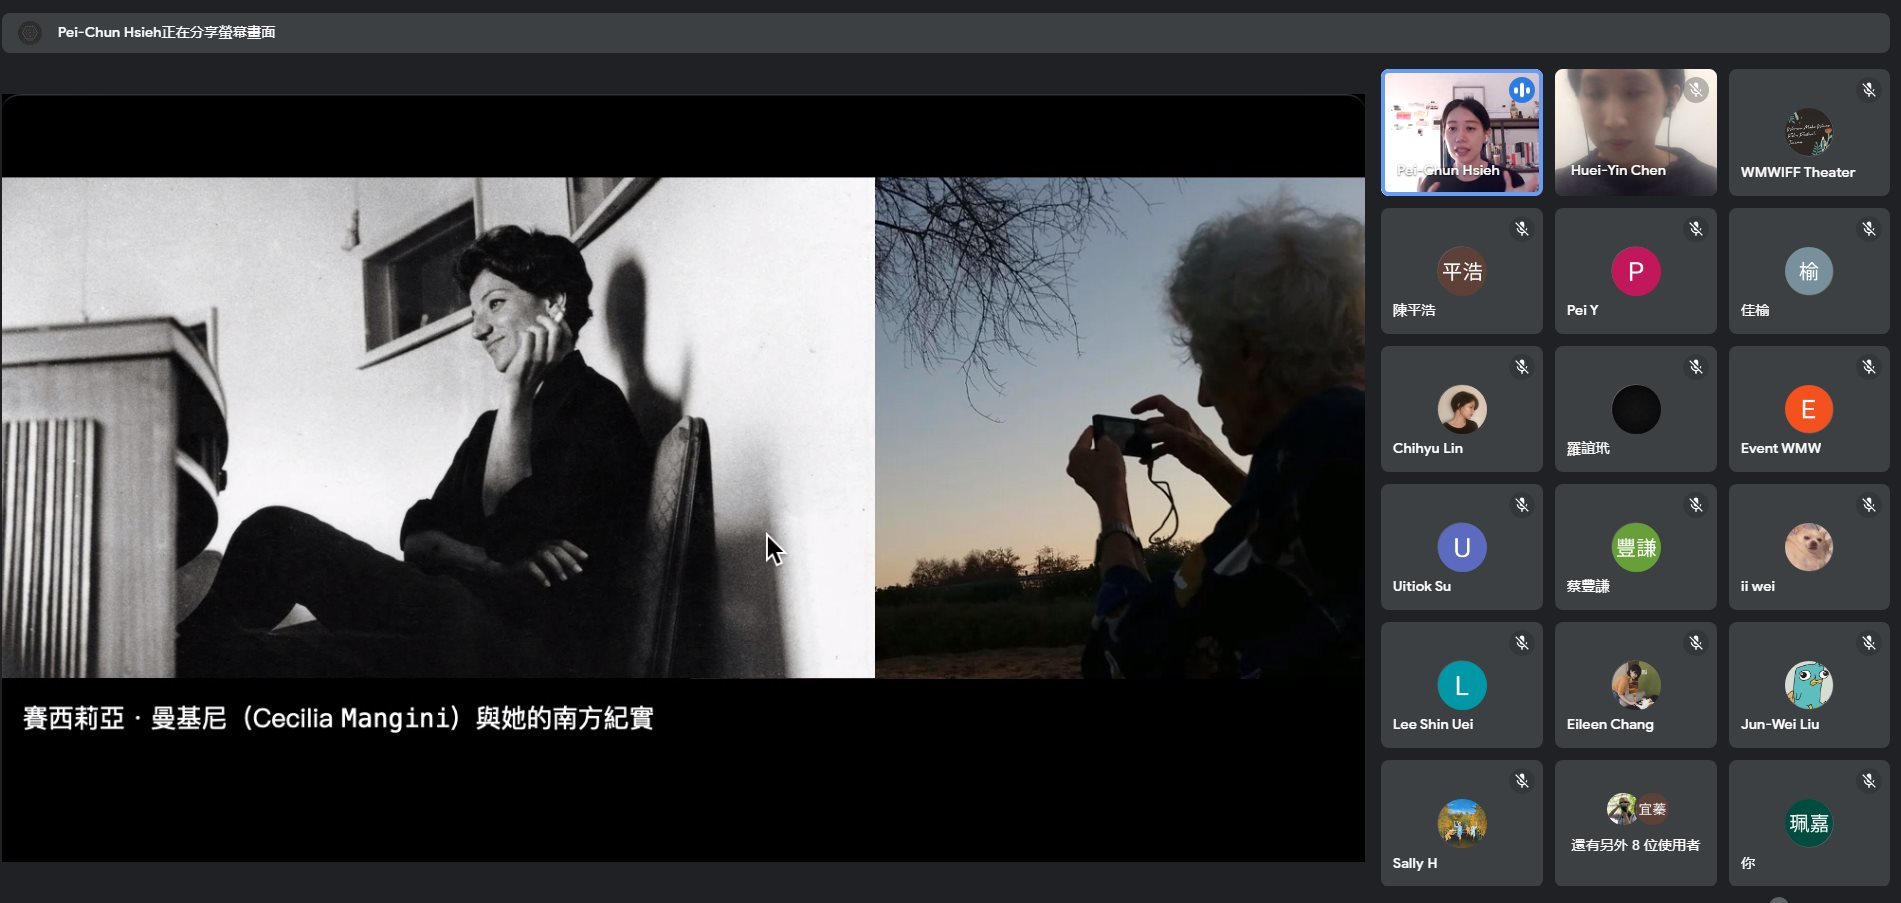
Task: Click the audio speaking indicator on Pei-Chun Hsieh
Action: pos(1521,90)
